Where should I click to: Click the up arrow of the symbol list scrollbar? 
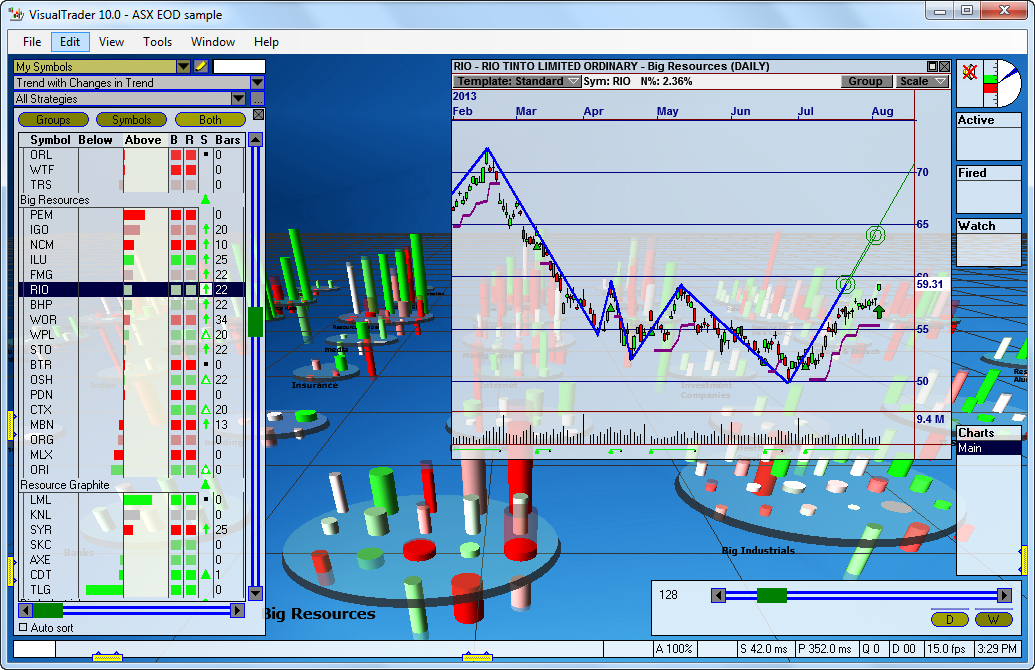tap(255, 139)
